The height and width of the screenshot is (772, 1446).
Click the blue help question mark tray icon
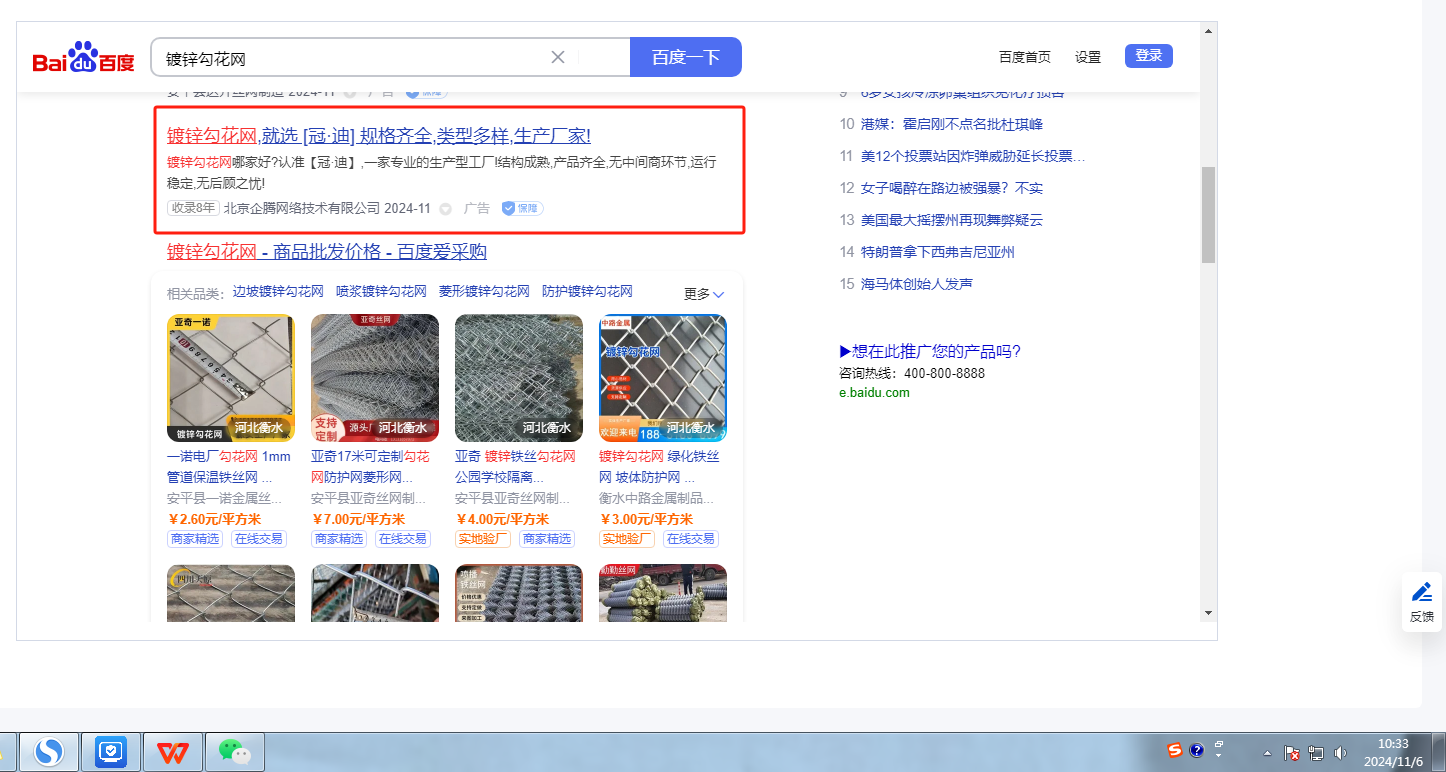tap(1196, 750)
